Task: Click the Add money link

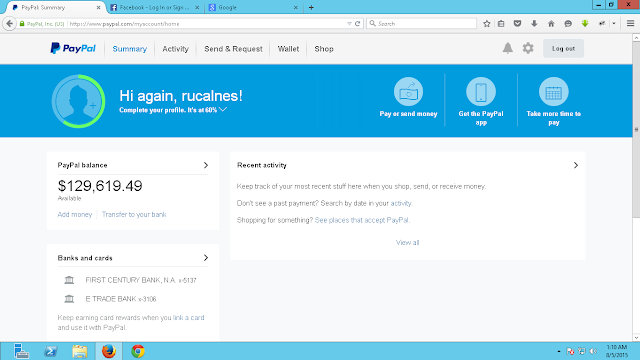Action: 75,214
